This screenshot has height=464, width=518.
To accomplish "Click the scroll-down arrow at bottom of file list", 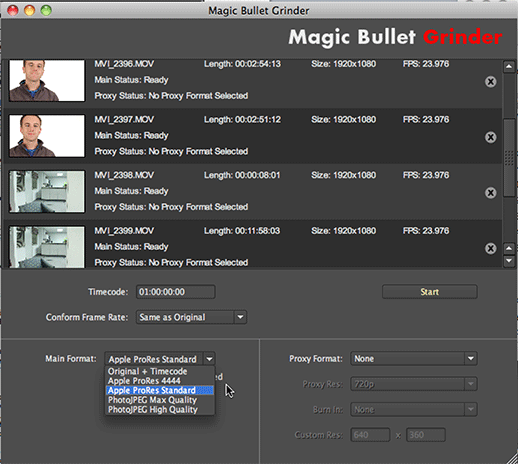I will (x=509, y=260).
